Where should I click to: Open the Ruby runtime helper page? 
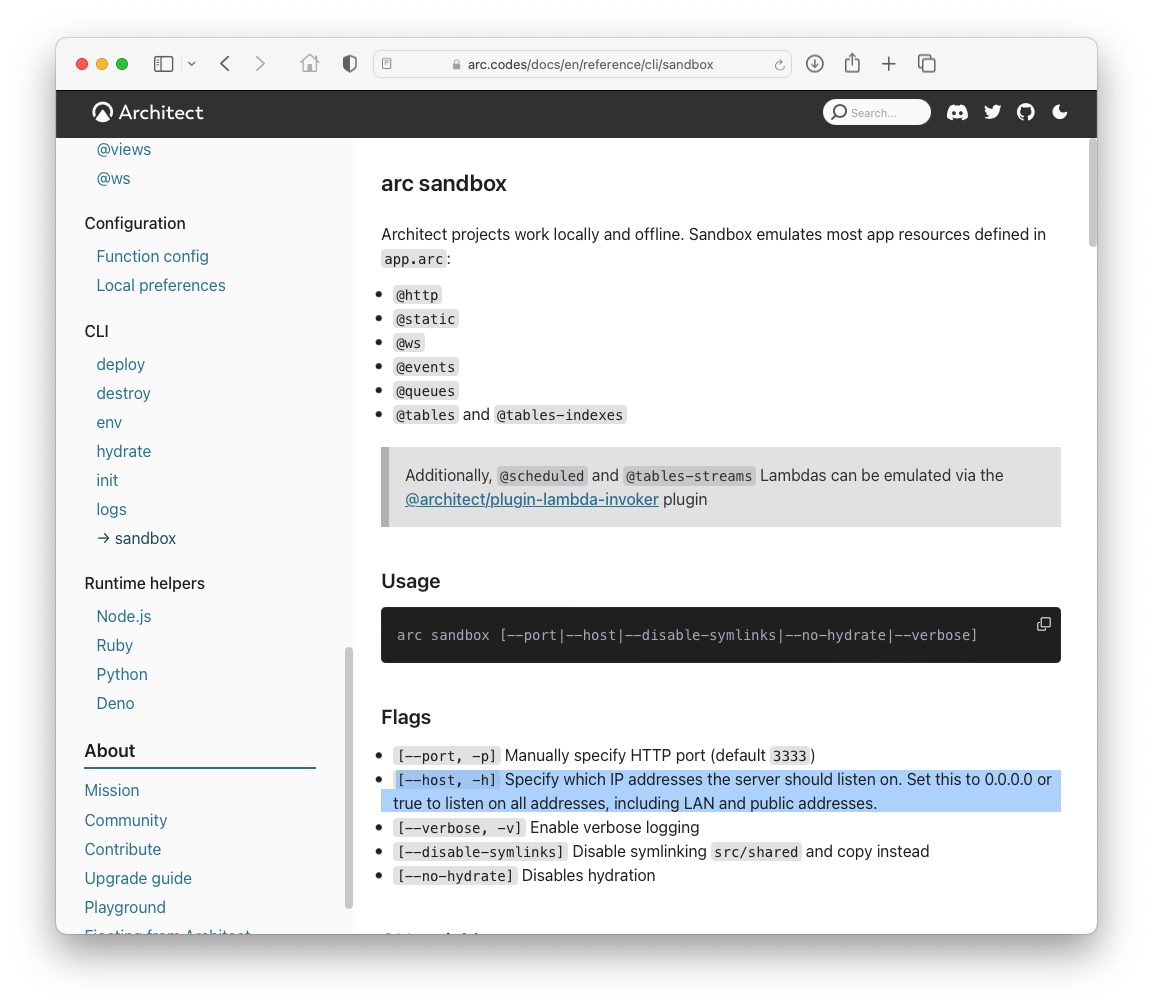click(115, 646)
